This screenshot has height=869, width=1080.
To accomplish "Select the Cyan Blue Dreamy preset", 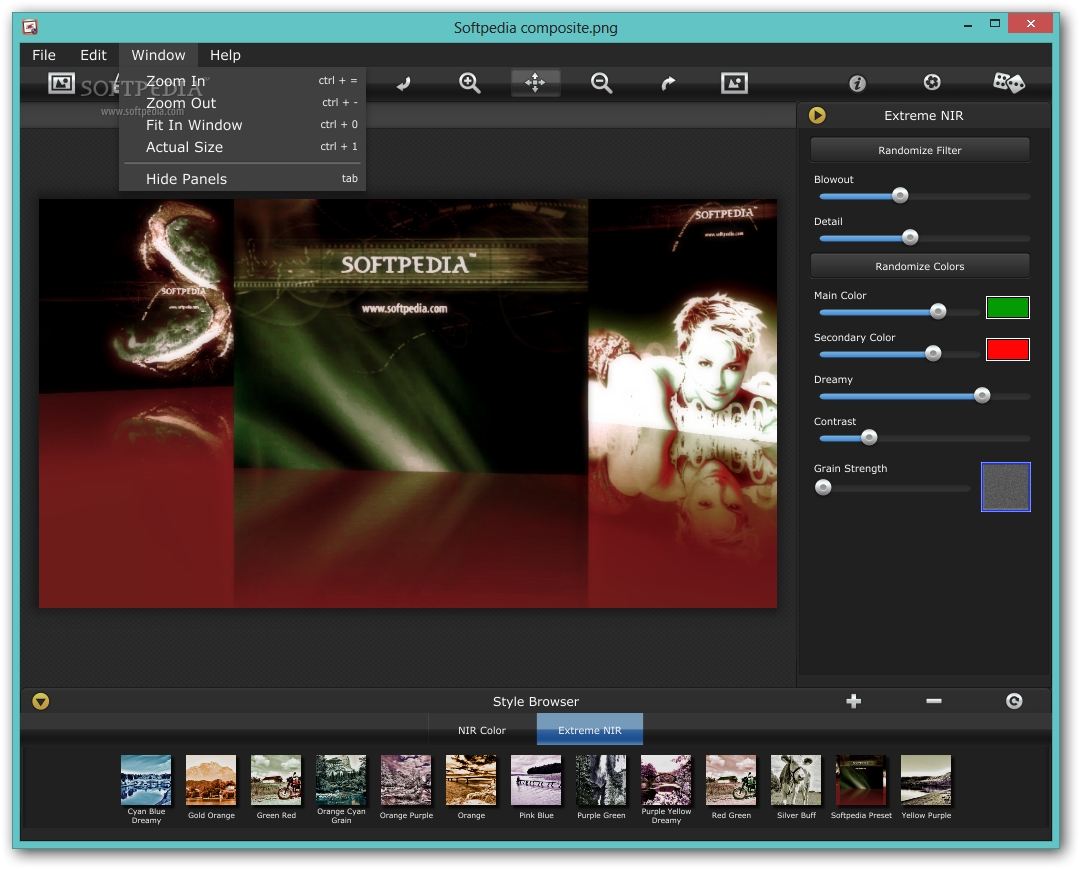I will [x=146, y=780].
